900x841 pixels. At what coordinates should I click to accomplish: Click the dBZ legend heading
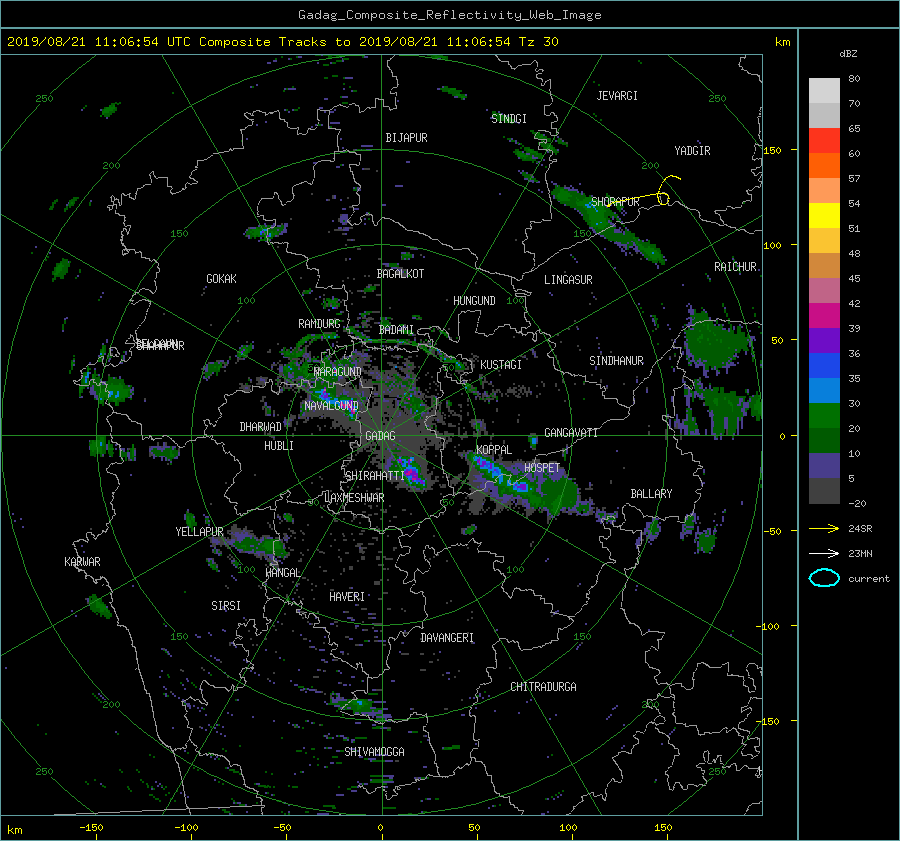pos(848,54)
